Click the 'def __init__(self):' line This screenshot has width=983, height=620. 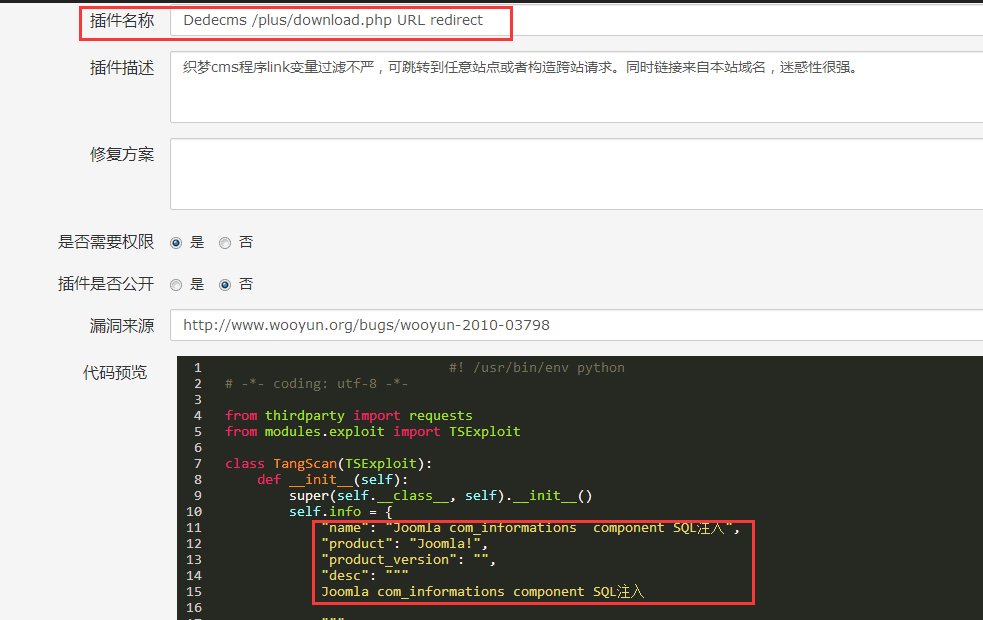pyautogui.click(x=332, y=480)
